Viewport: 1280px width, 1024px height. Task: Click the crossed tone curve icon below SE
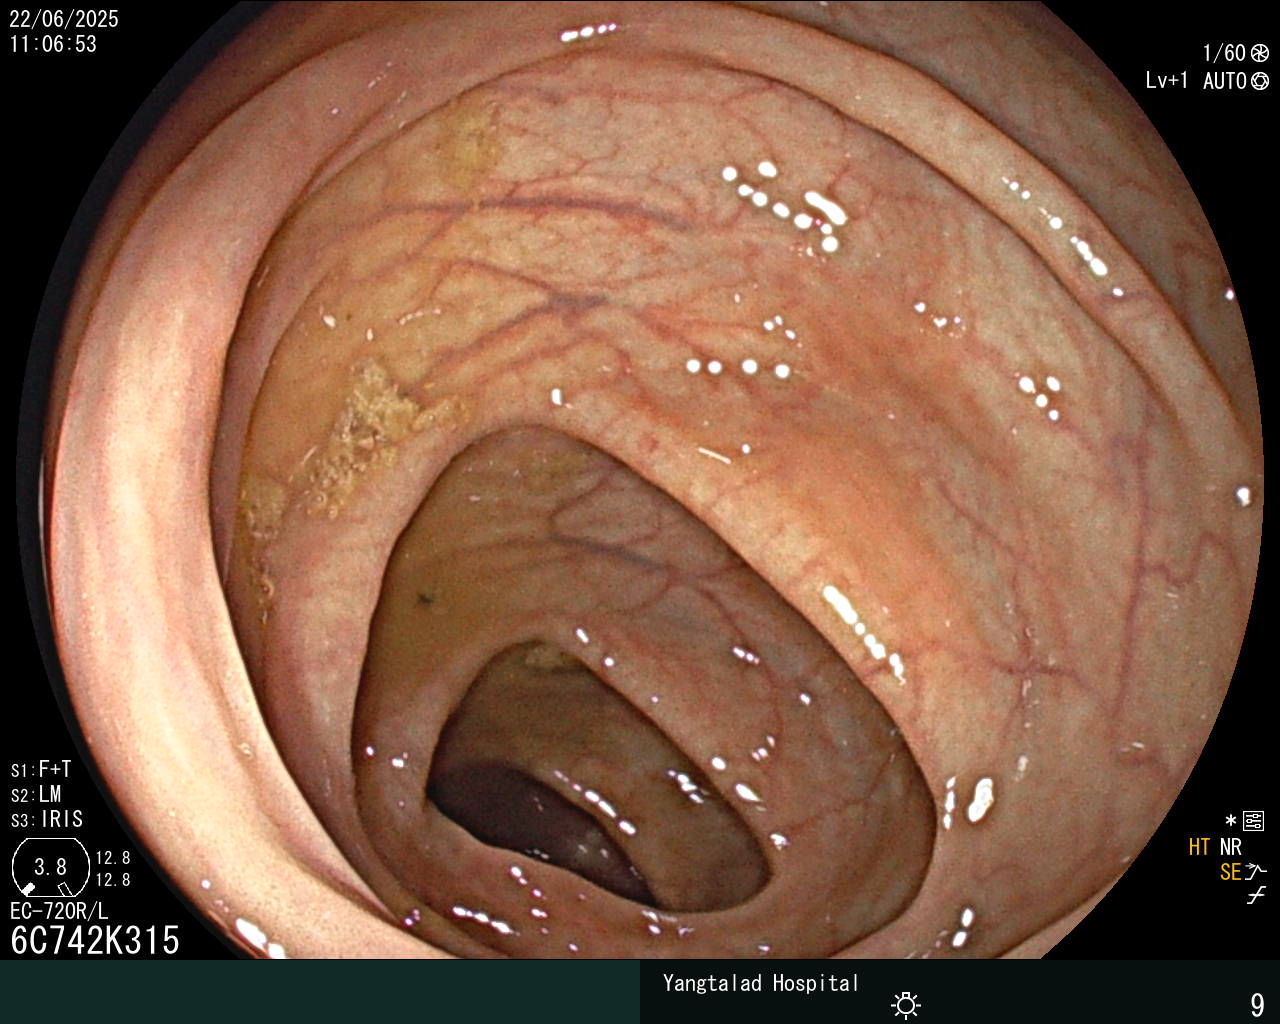click(1256, 896)
